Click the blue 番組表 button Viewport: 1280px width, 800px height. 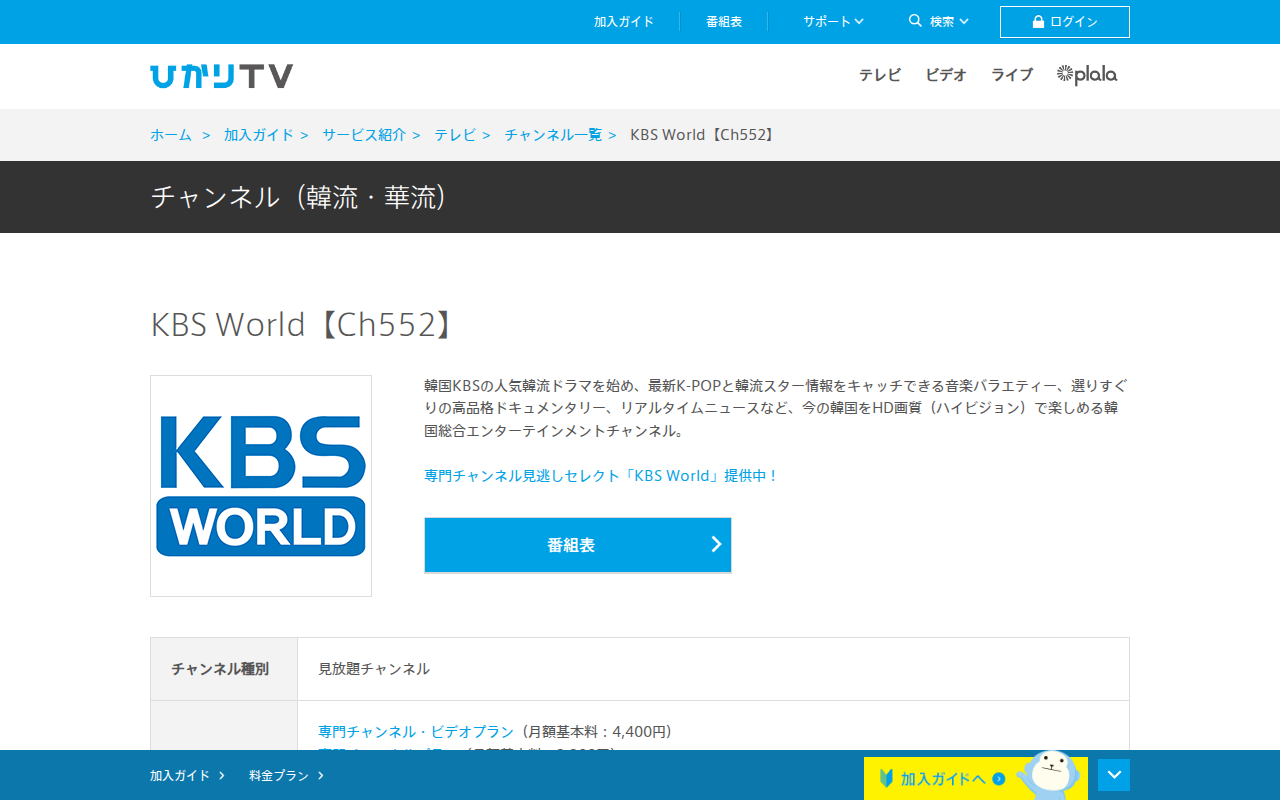pos(578,545)
